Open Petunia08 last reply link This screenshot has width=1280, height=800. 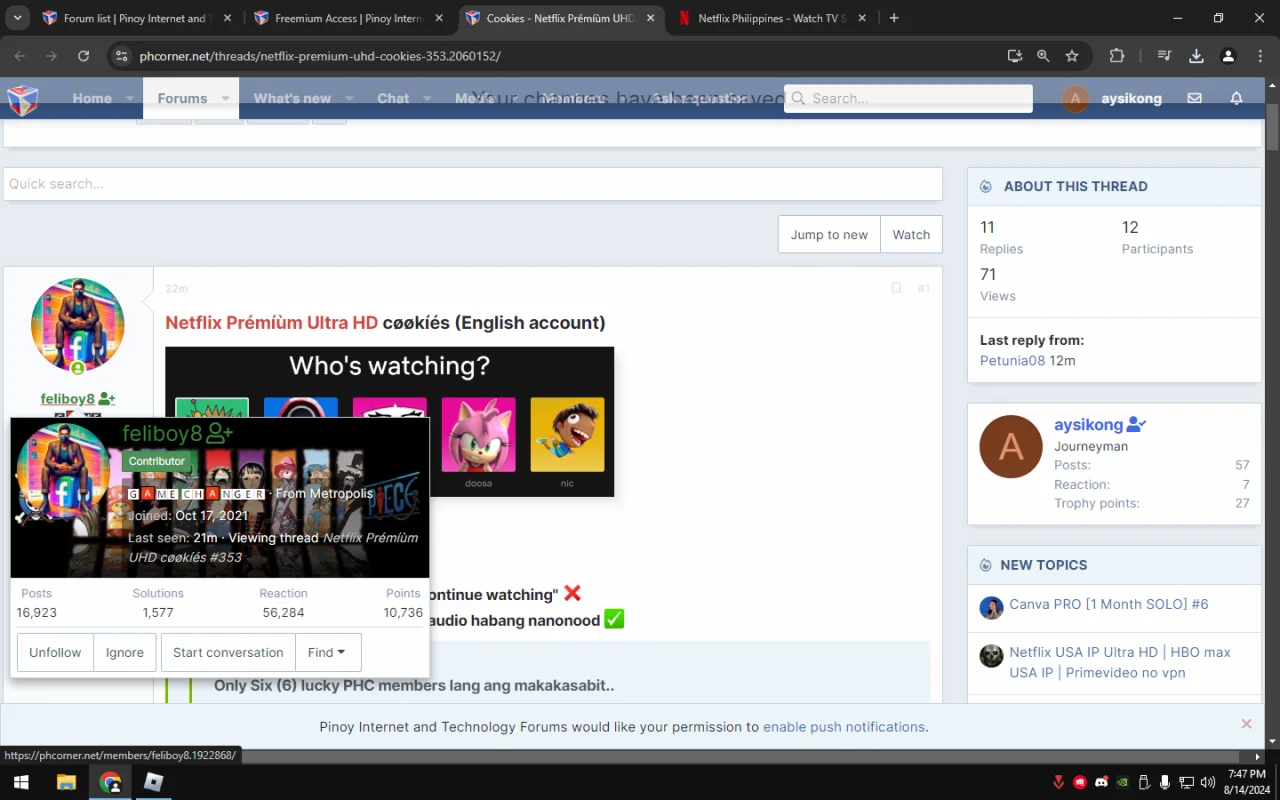tap(1012, 360)
